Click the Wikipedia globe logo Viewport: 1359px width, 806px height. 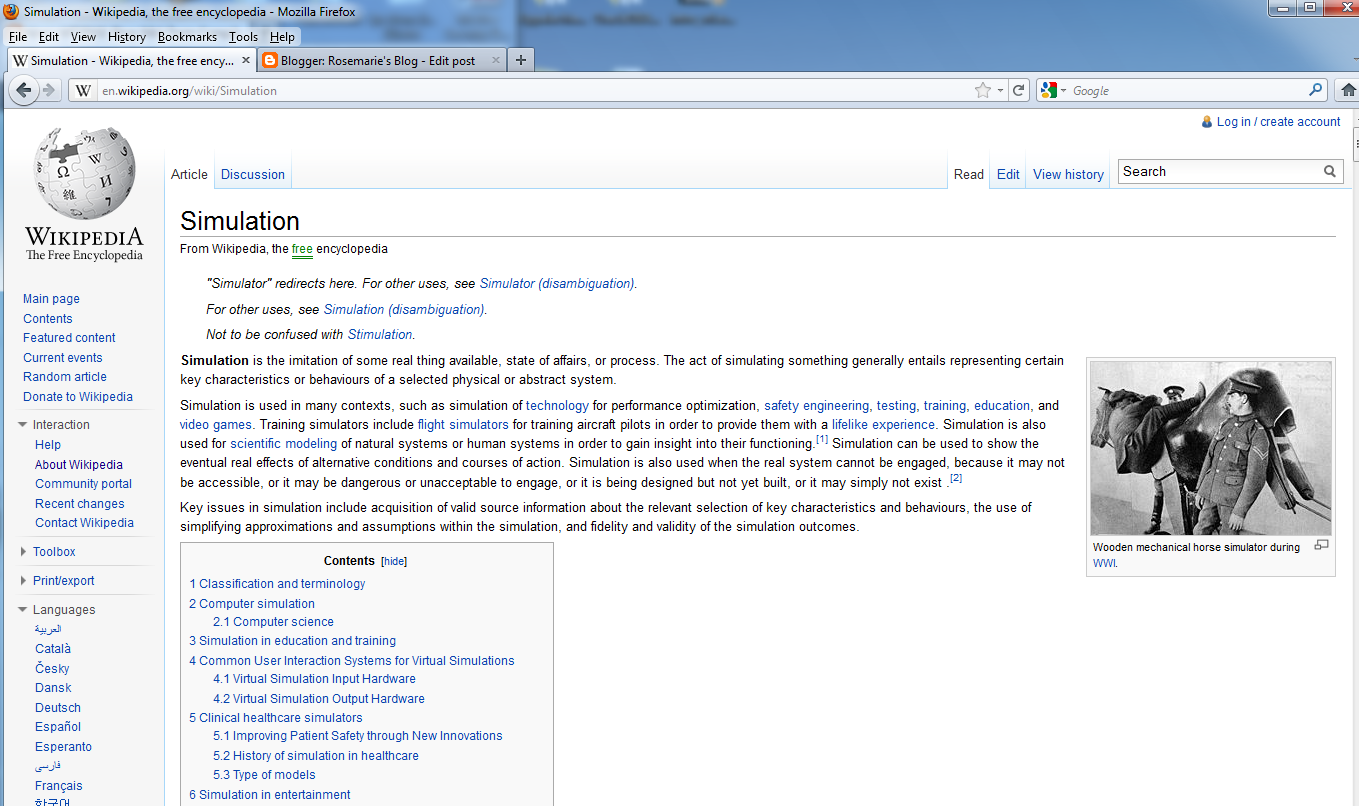pyautogui.click(x=84, y=174)
